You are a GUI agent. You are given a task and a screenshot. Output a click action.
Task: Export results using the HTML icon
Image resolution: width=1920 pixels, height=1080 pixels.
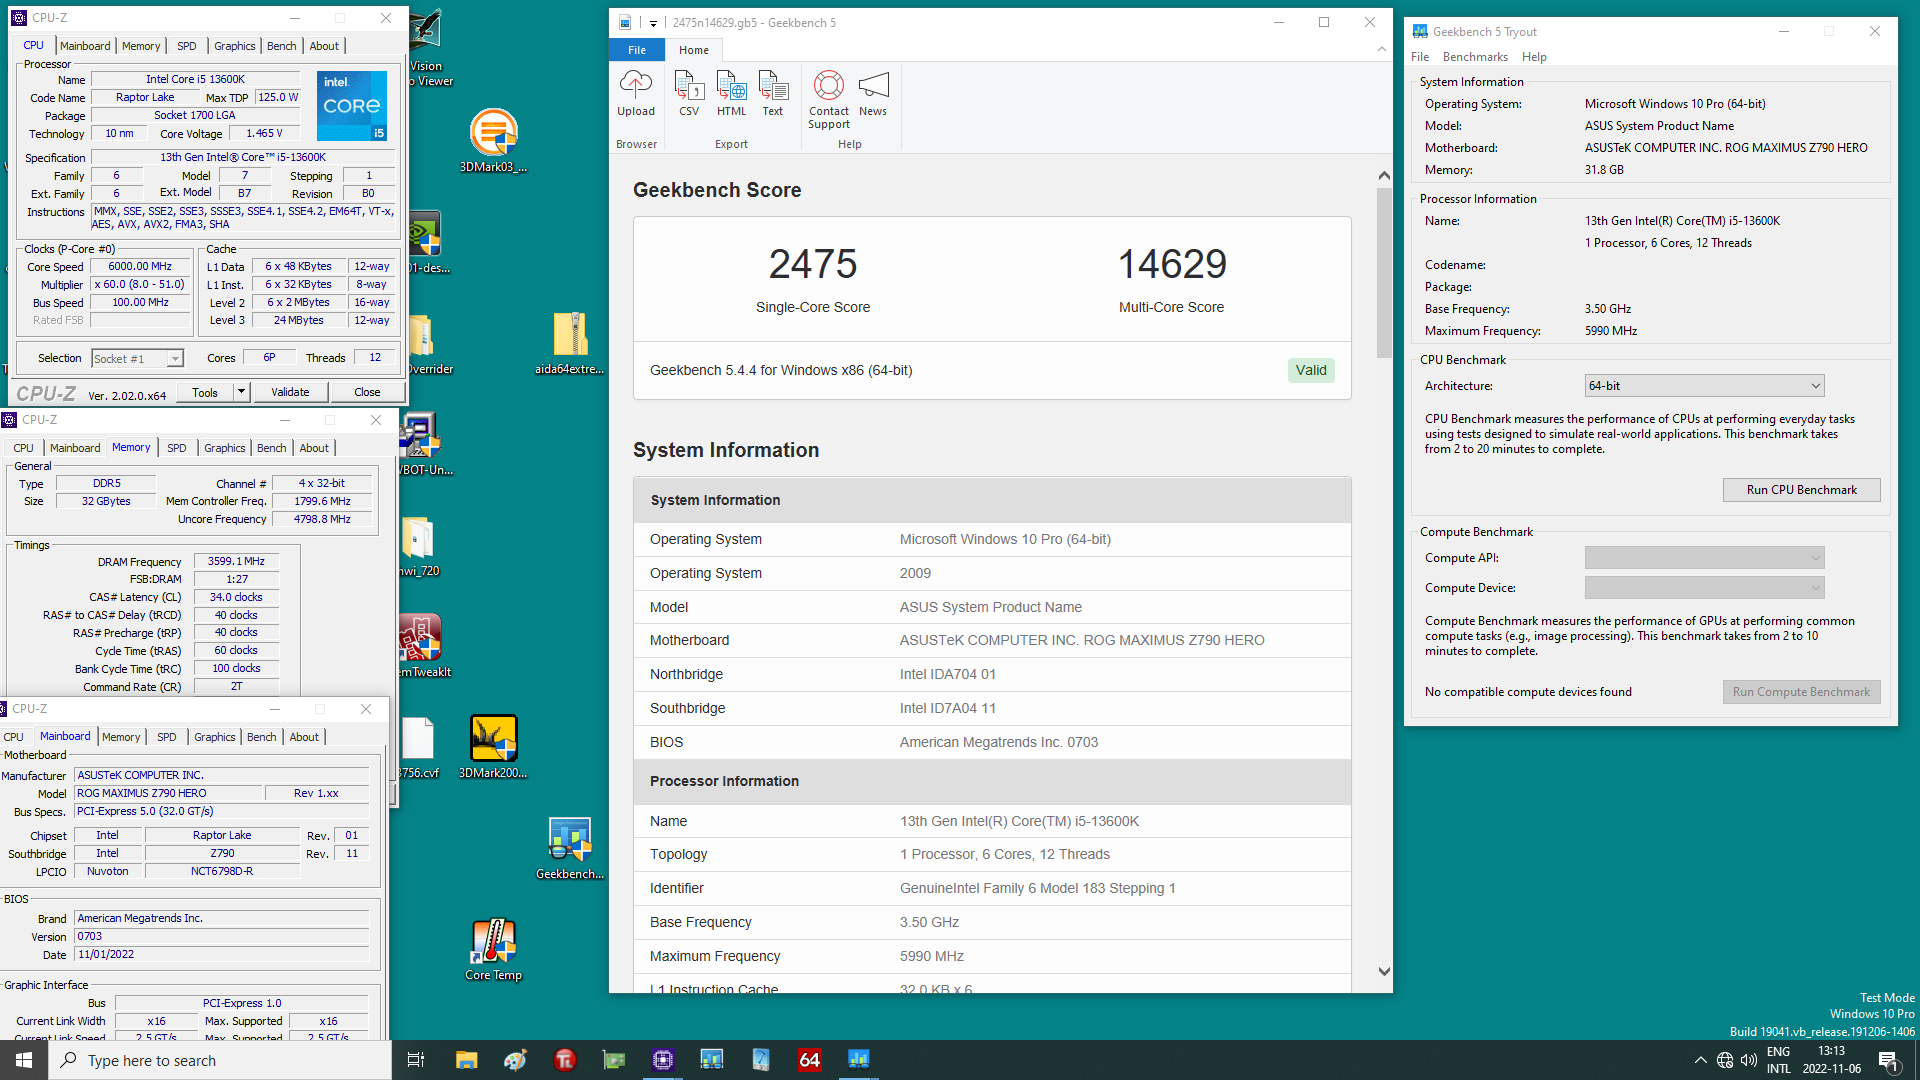pos(731,94)
